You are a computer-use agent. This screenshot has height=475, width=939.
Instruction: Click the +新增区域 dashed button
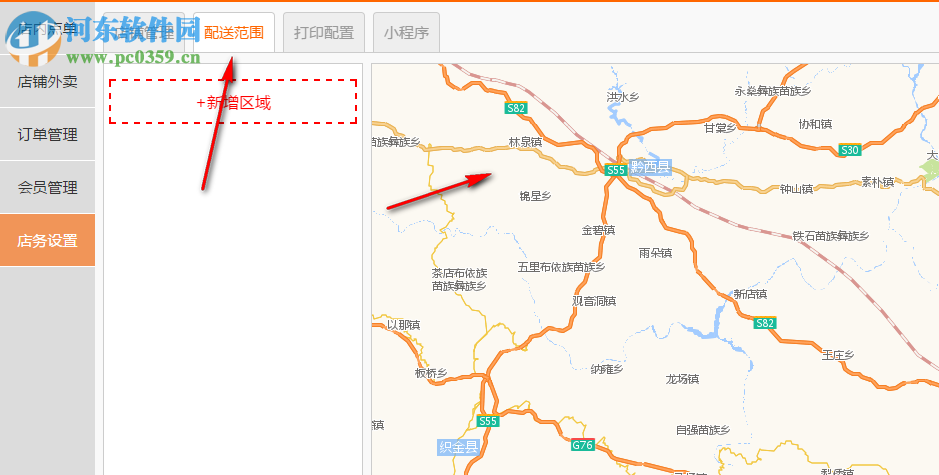click(x=233, y=102)
